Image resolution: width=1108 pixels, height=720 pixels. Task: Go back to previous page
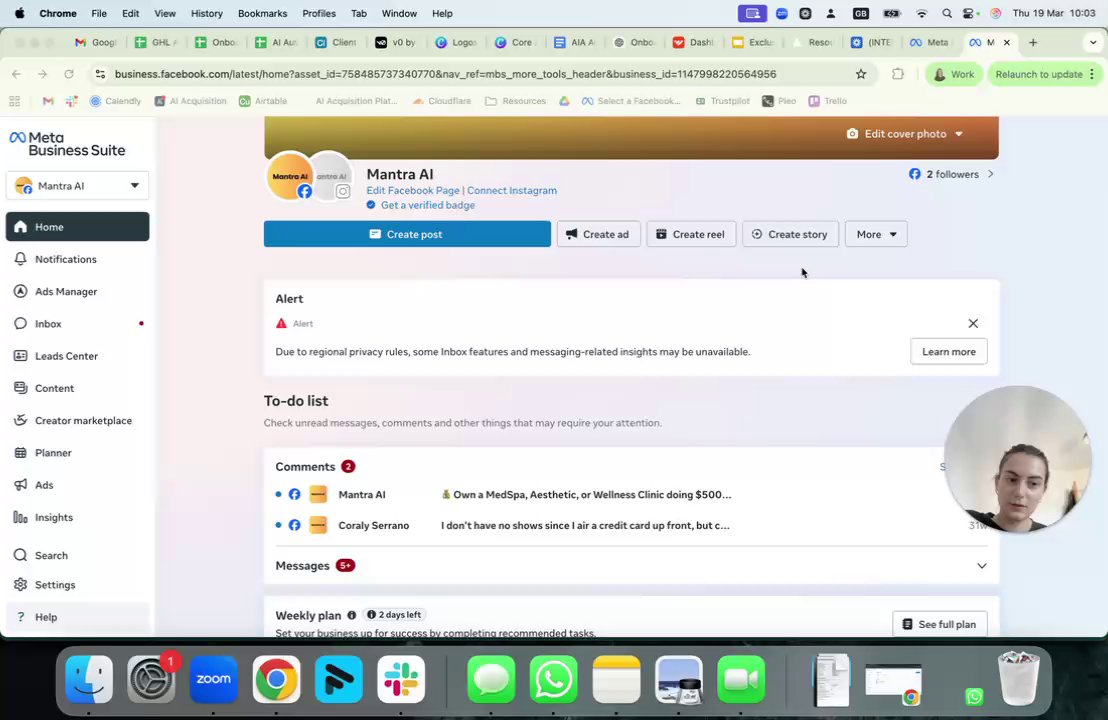tap(16, 74)
